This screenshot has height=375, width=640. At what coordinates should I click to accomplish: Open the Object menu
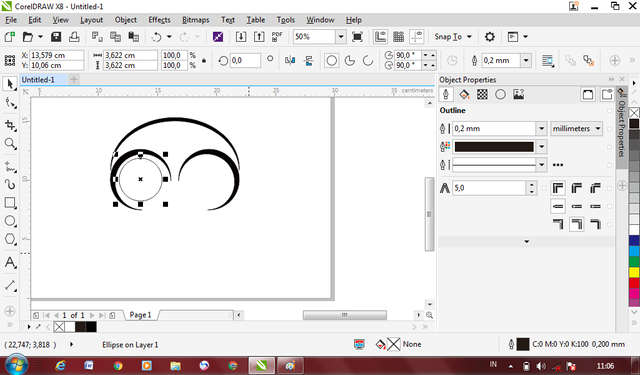125,20
